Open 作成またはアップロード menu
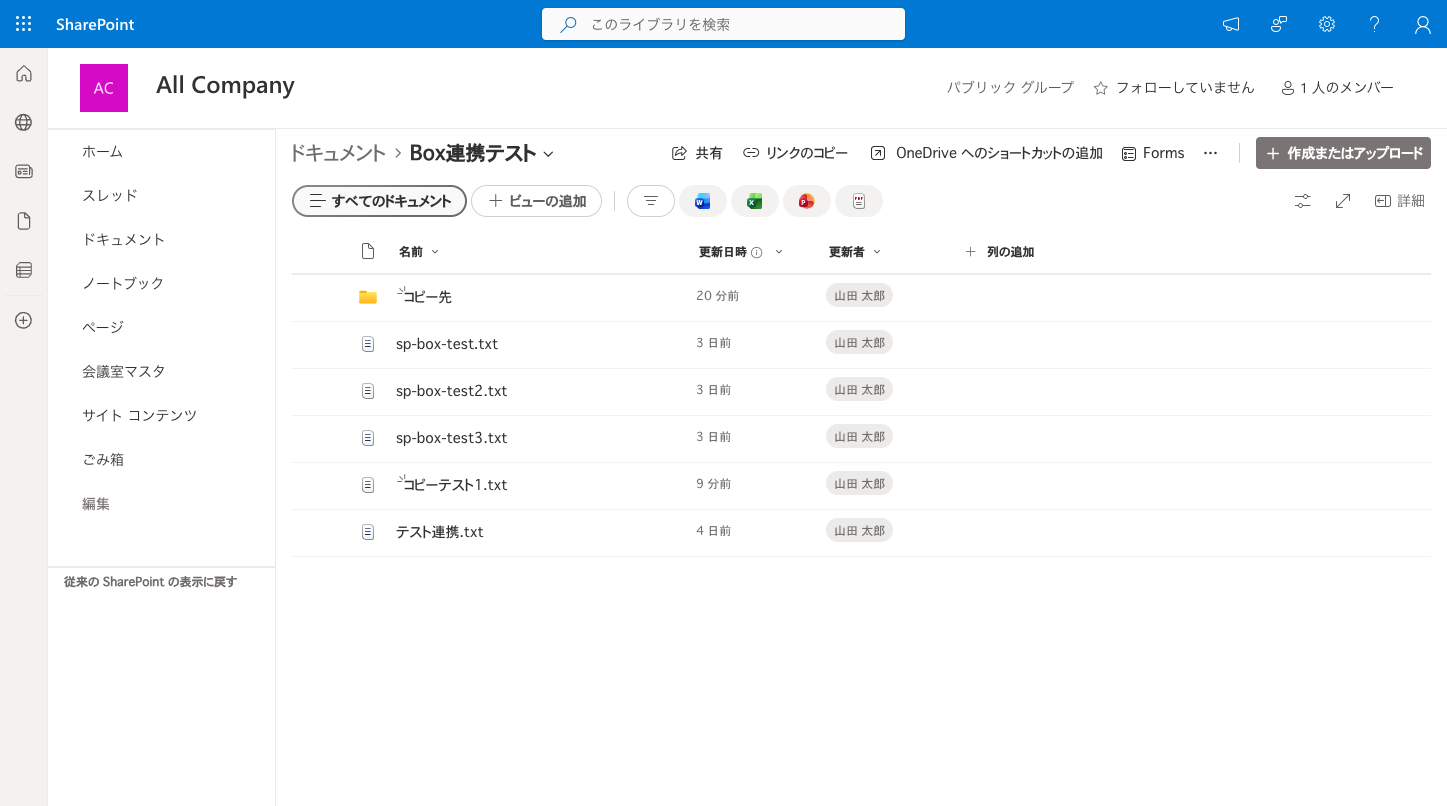The image size is (1447, 806). pyautogui.click(x=1343, y=153)
